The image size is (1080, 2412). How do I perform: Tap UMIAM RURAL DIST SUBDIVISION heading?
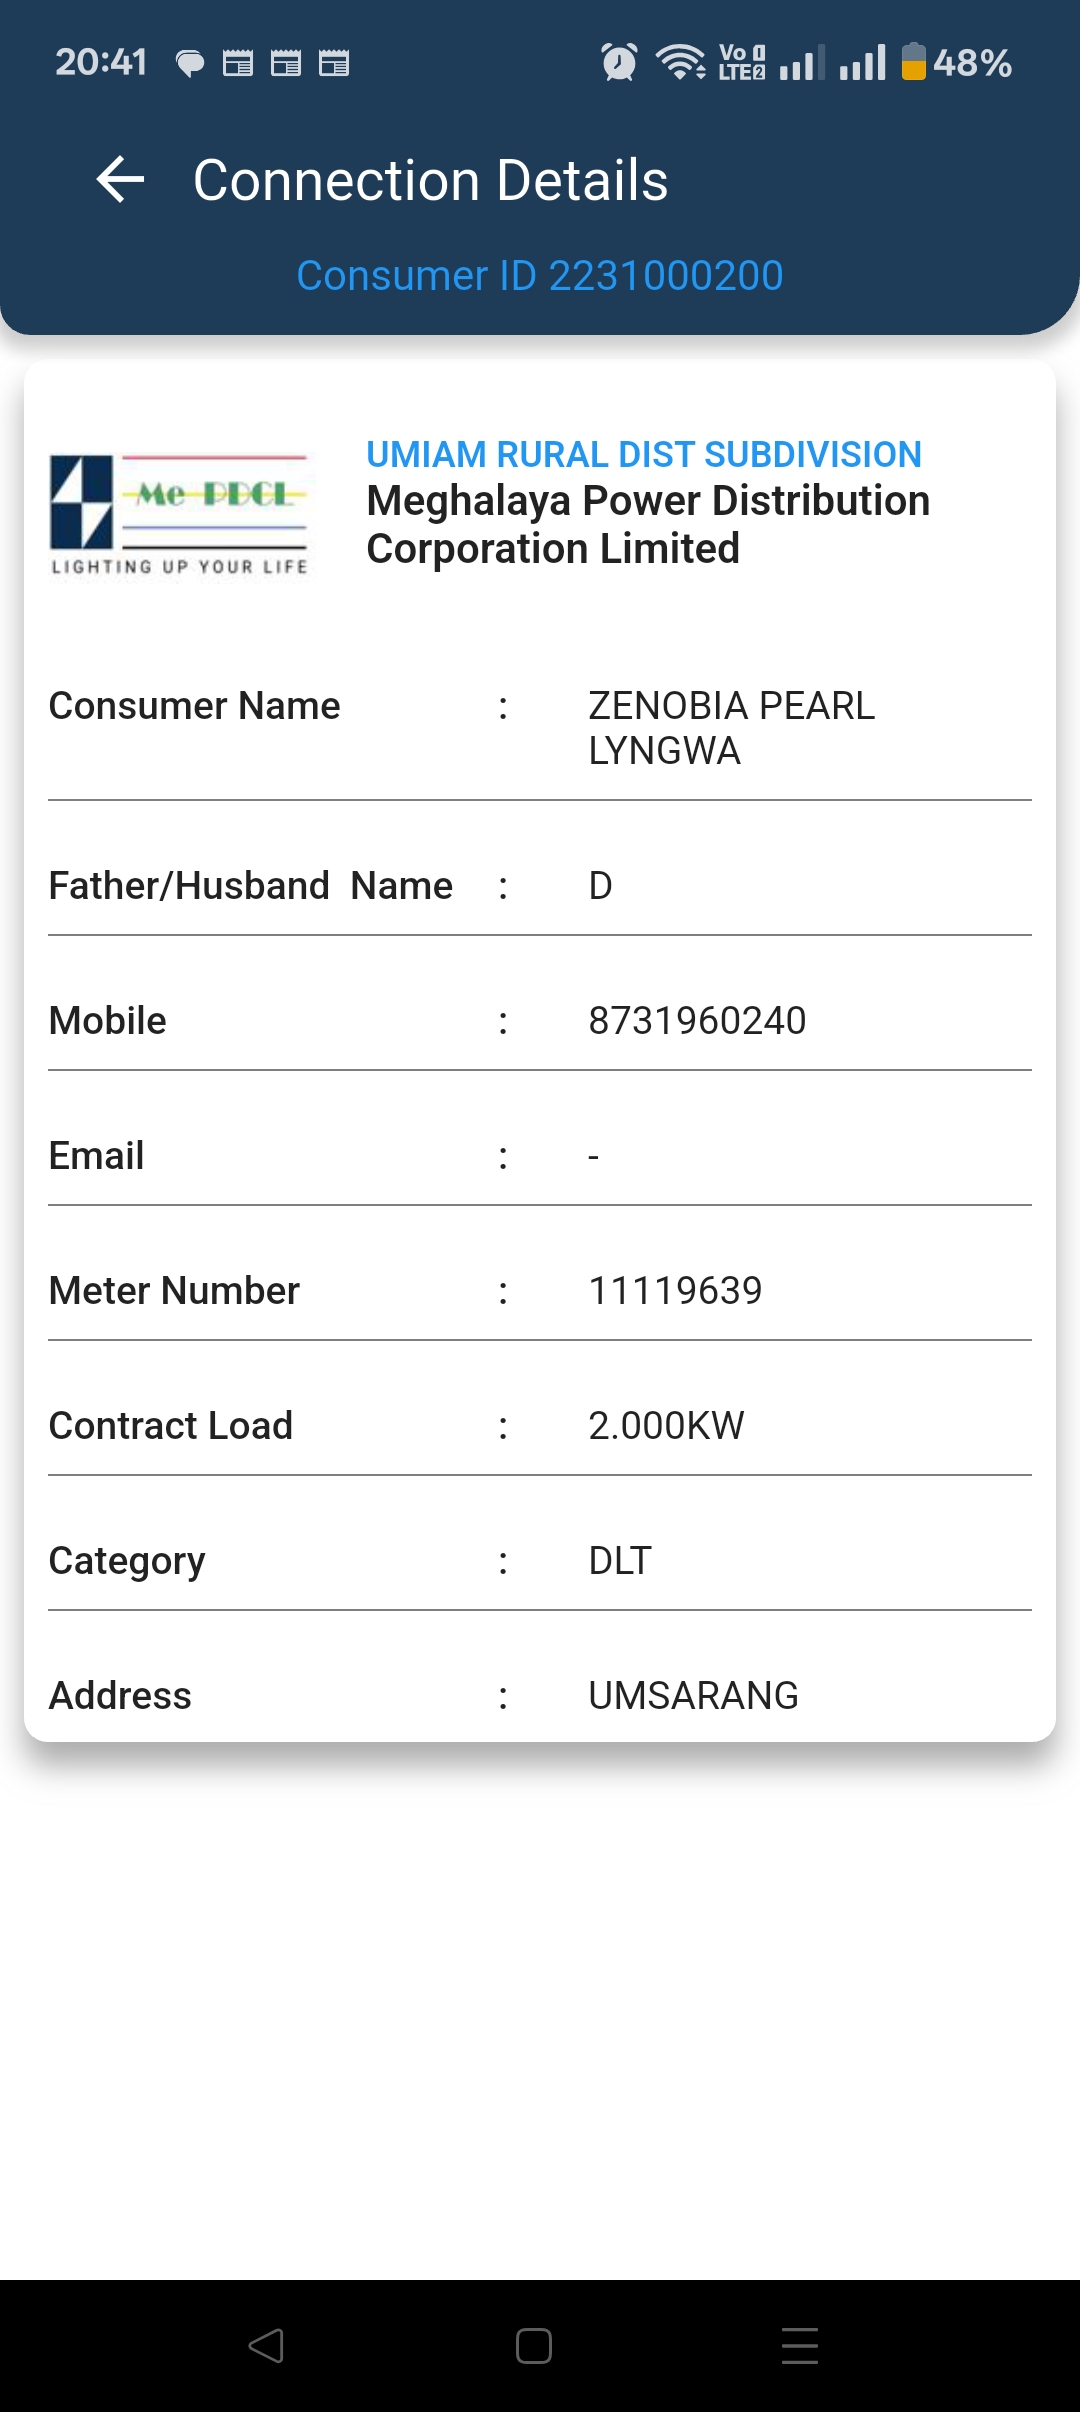pos(643,455)
